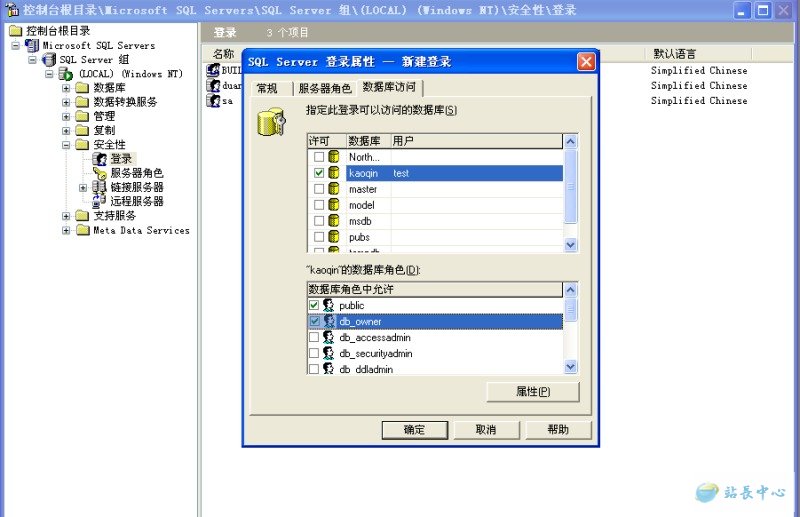Expand the 复制 tree node
Image resolution: width=800 pixels, height=517 pixels.
[x=66, y=131]
